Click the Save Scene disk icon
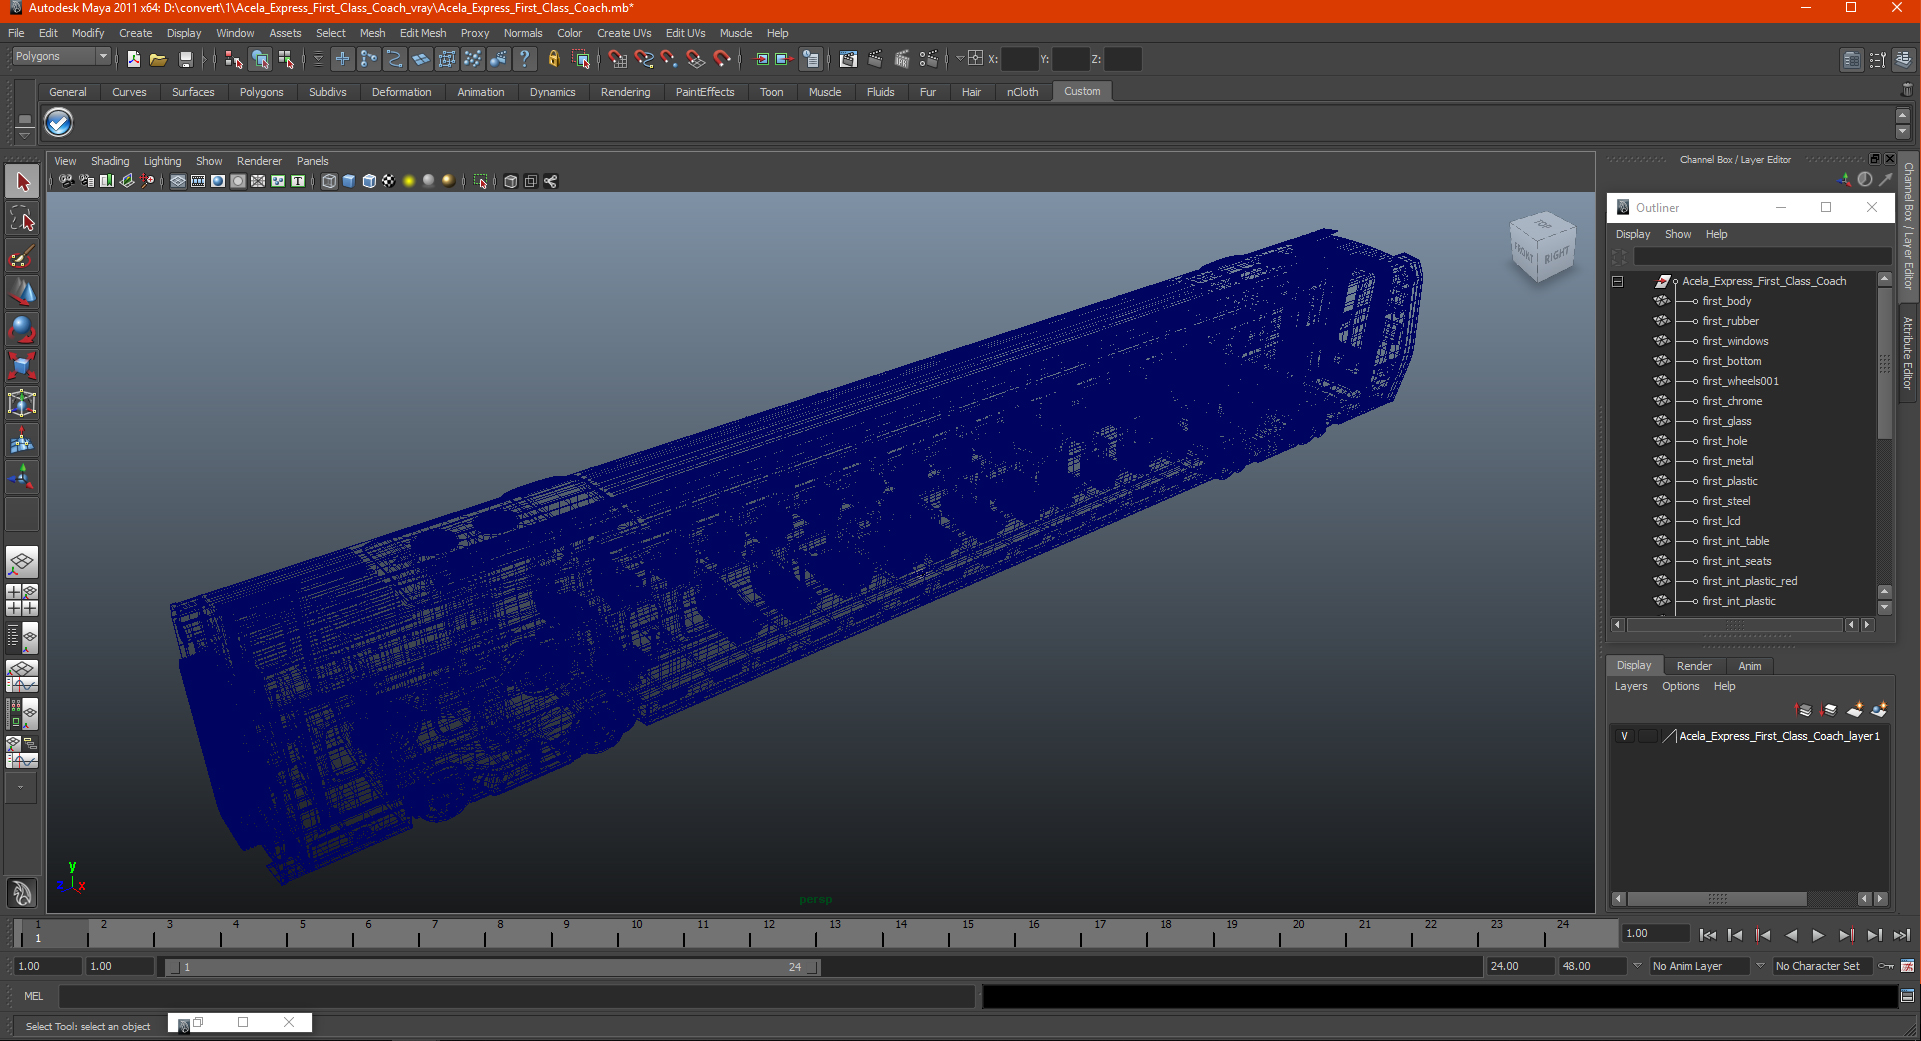Image resolution: width=1921 pixels, height=1041 pixels. click(185, 59)
